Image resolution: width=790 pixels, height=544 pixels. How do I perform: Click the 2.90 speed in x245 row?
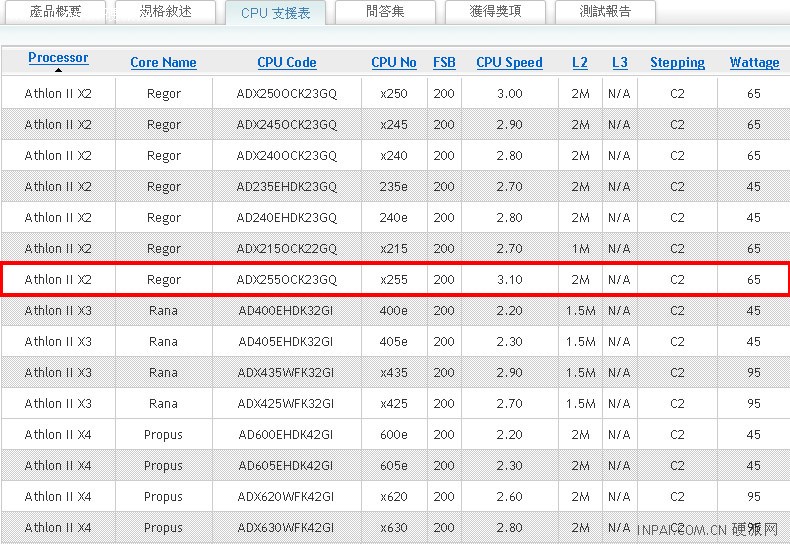click(510, 124)
